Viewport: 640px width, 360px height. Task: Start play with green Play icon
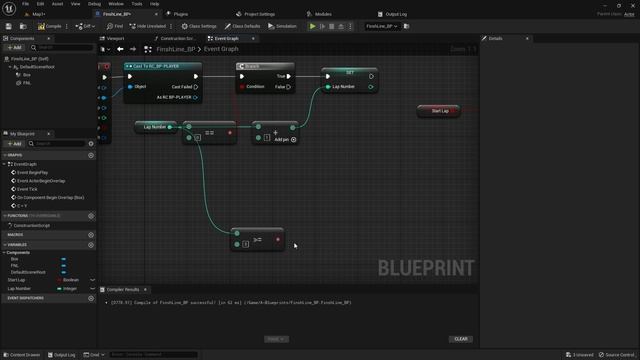click(x=312, y=26)
